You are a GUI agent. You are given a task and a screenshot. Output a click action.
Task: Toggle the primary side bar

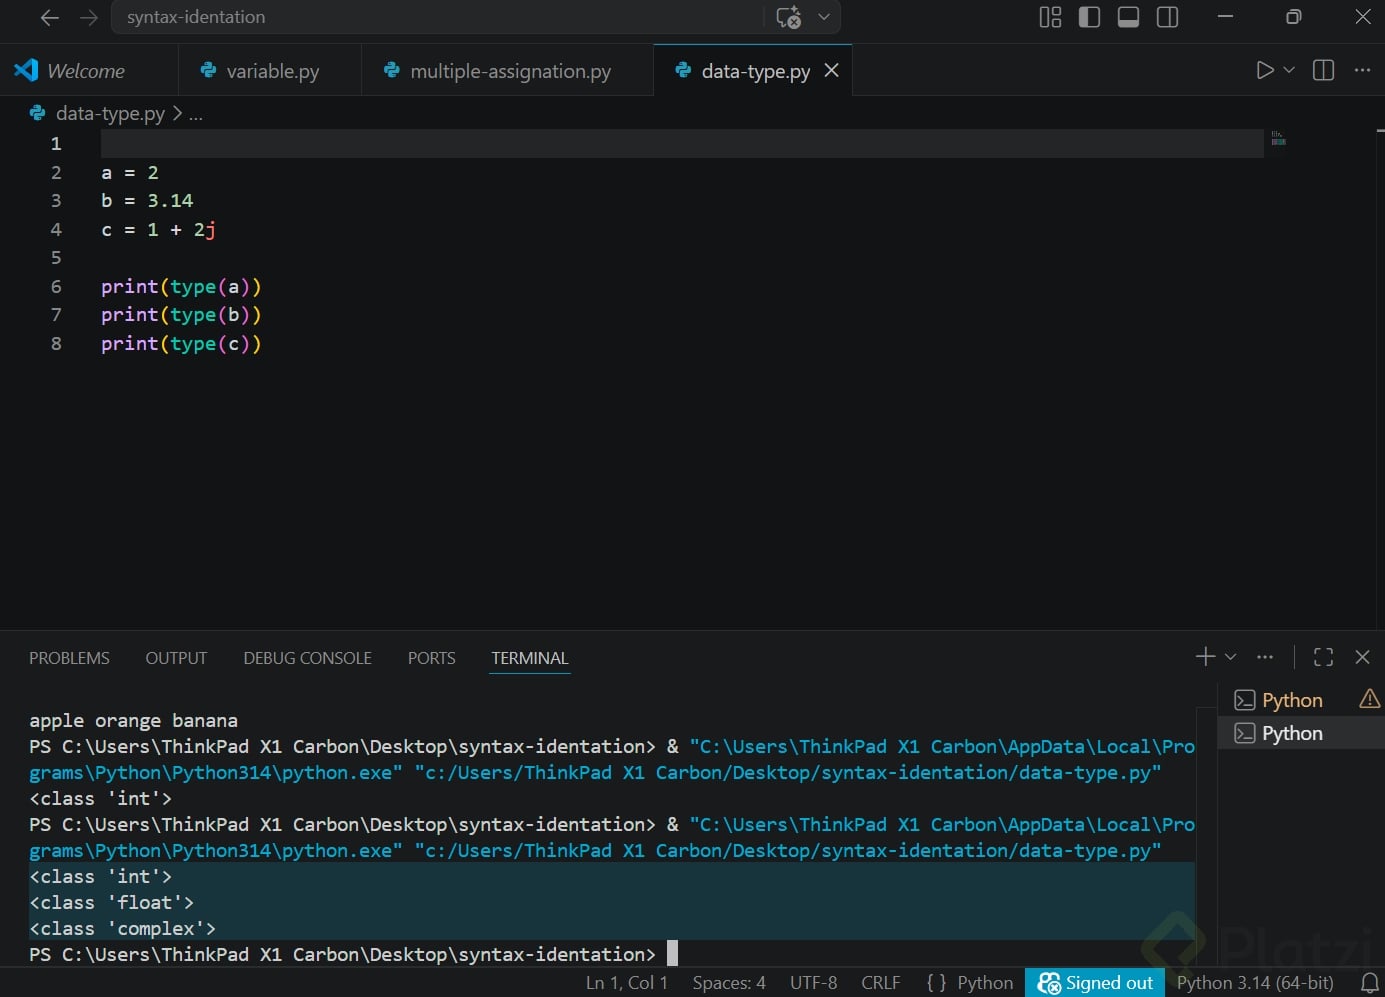coord(1089,17)
